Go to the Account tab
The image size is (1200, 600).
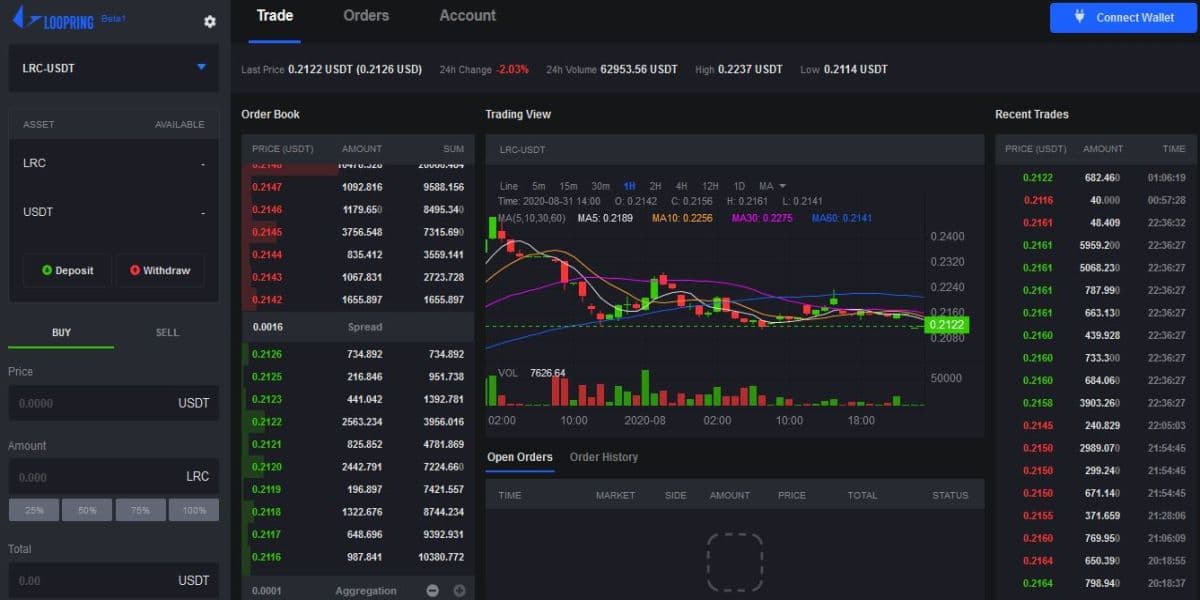pyautogui.click(x=467, y=16)
